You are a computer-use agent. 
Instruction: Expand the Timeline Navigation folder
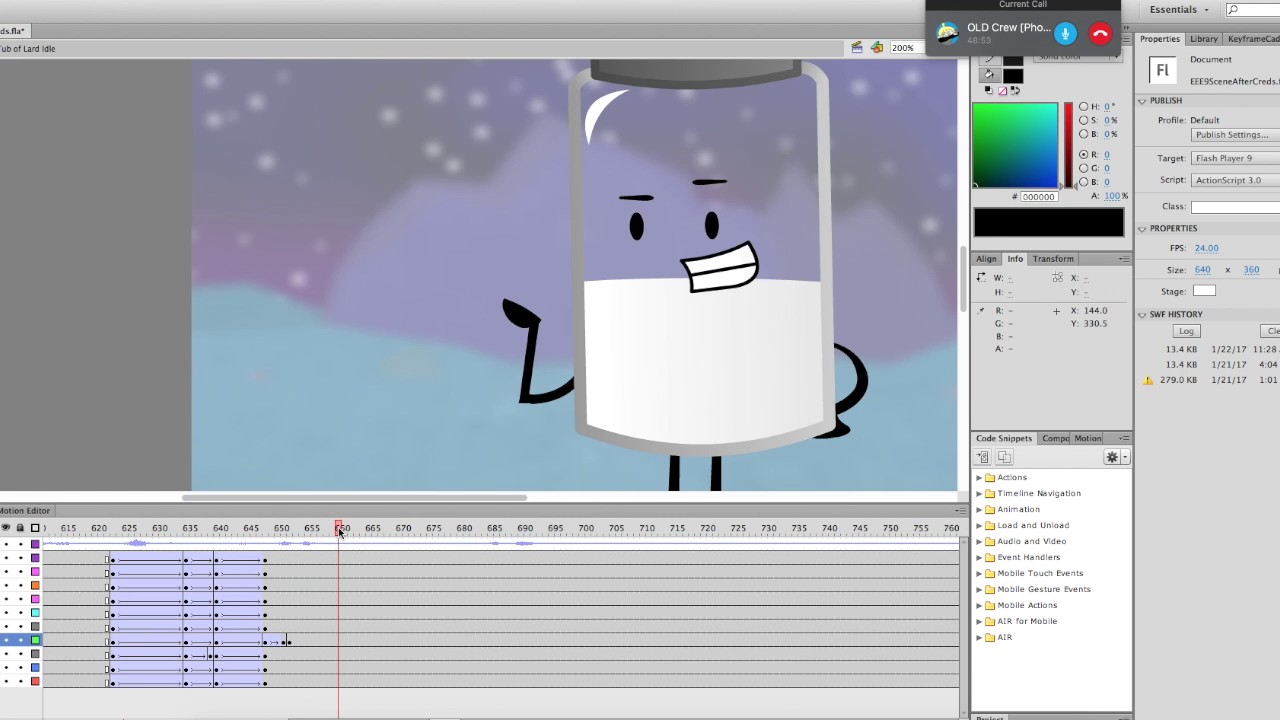click(x=979, y=494)
